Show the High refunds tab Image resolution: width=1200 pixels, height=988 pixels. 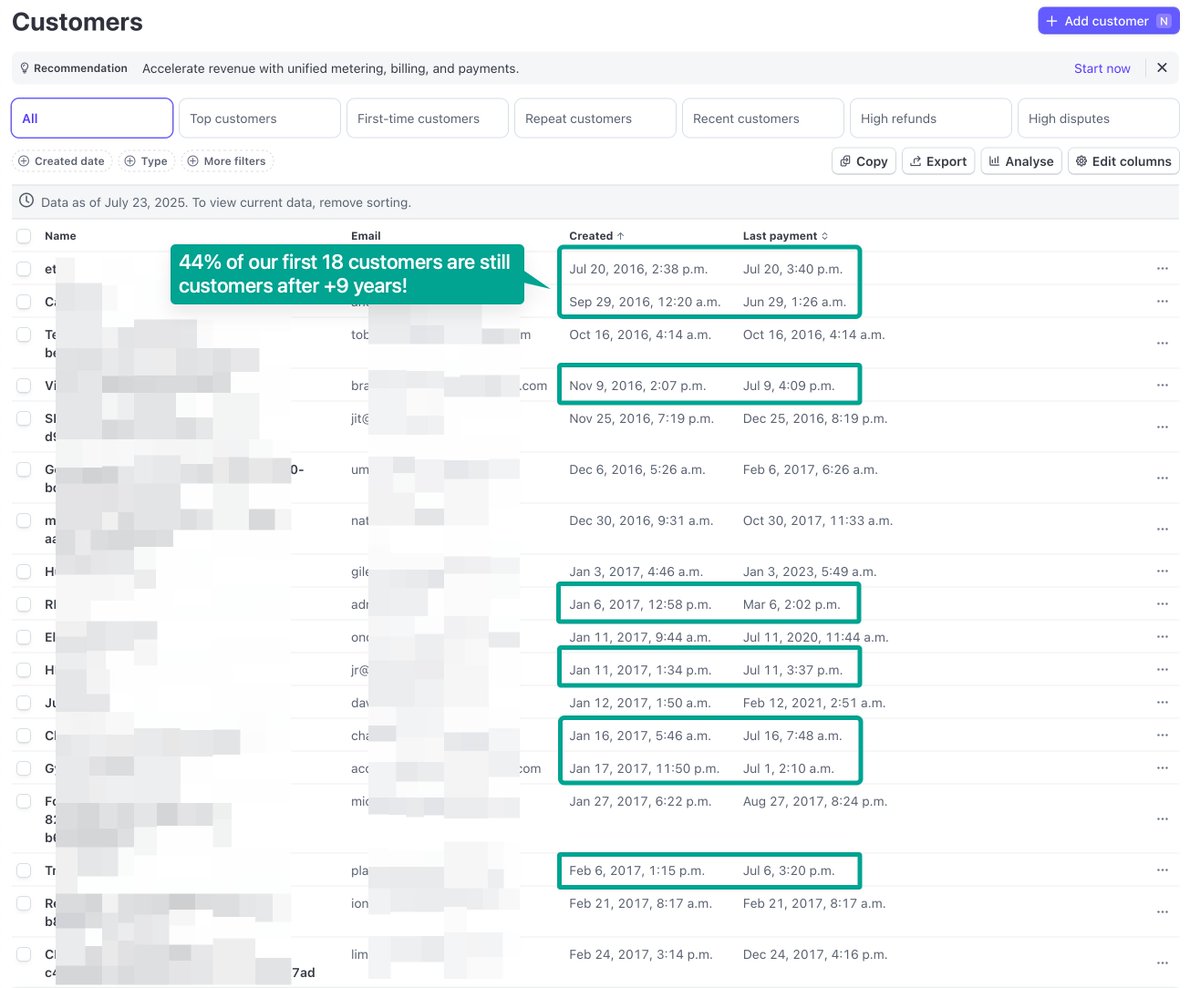coord(930,118)
